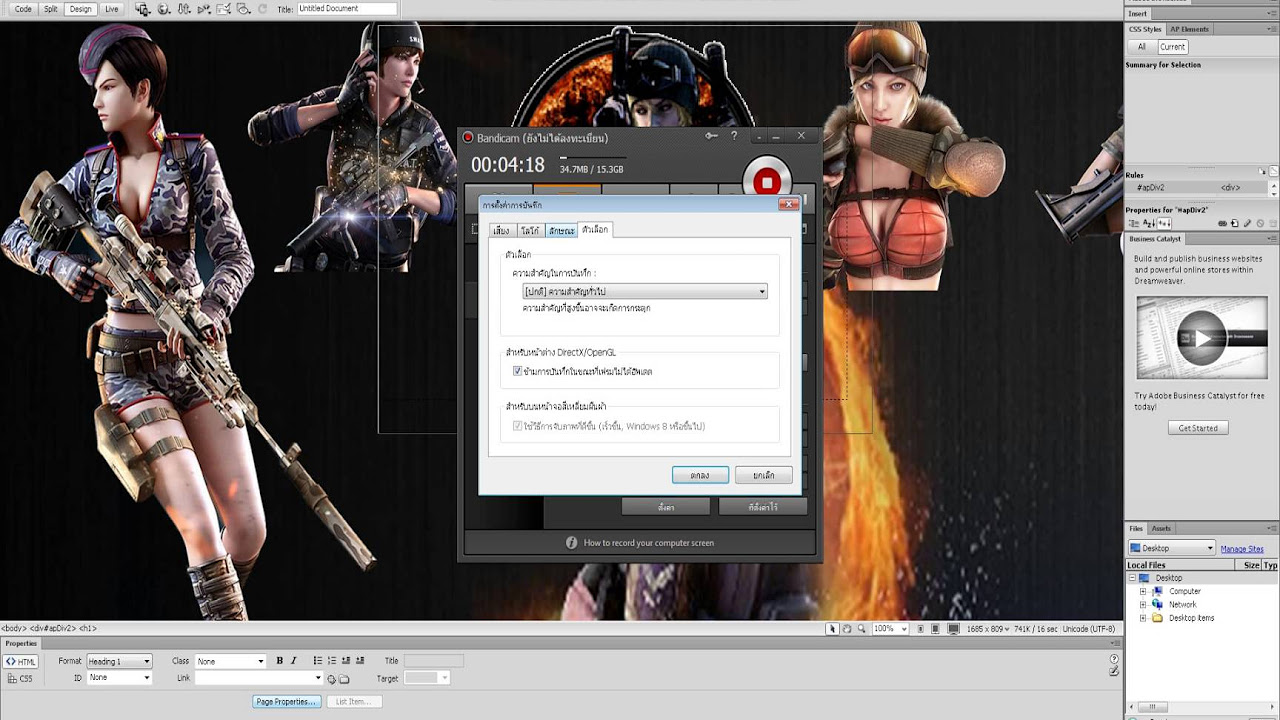Click the Get Started button

tap(1198, 428)
